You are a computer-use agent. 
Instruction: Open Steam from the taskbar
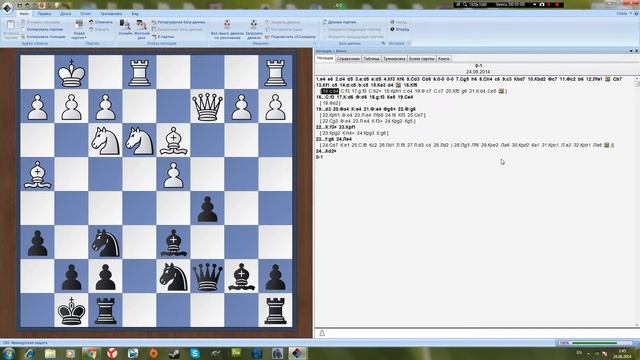[174, 353]
